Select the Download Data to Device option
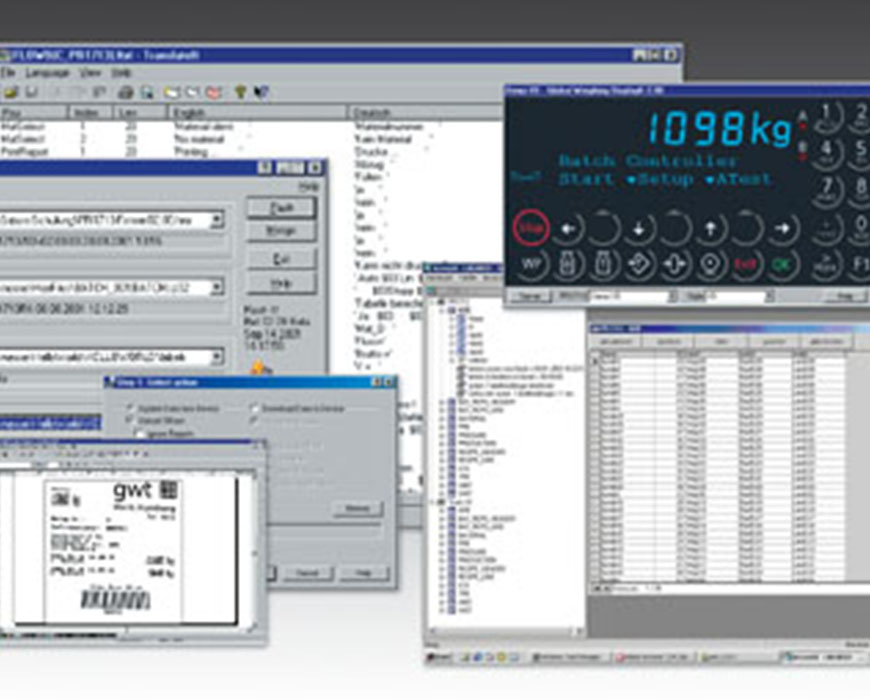This screenshot has height=700, width=870. [255, 408]
